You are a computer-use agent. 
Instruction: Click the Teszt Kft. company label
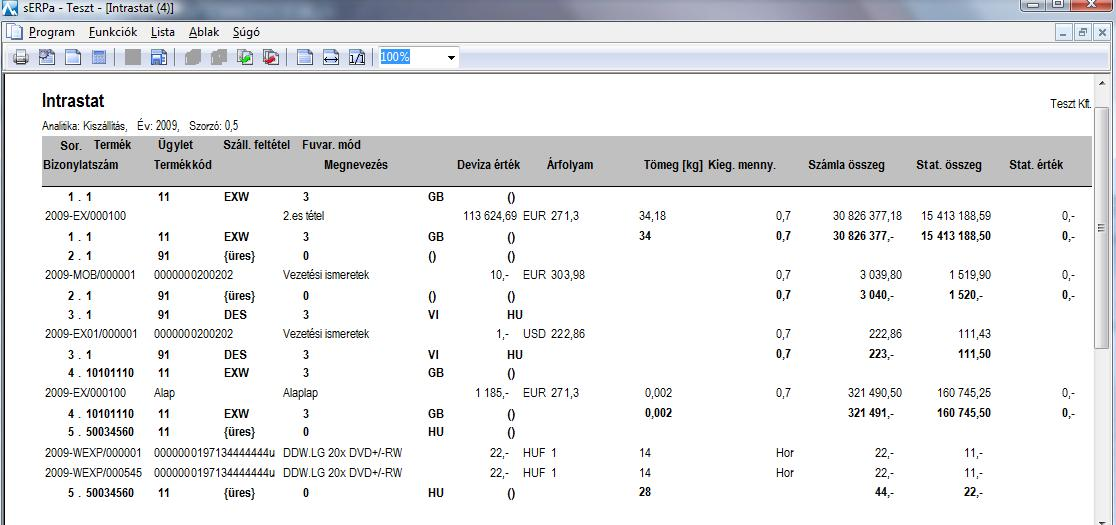1070,104
